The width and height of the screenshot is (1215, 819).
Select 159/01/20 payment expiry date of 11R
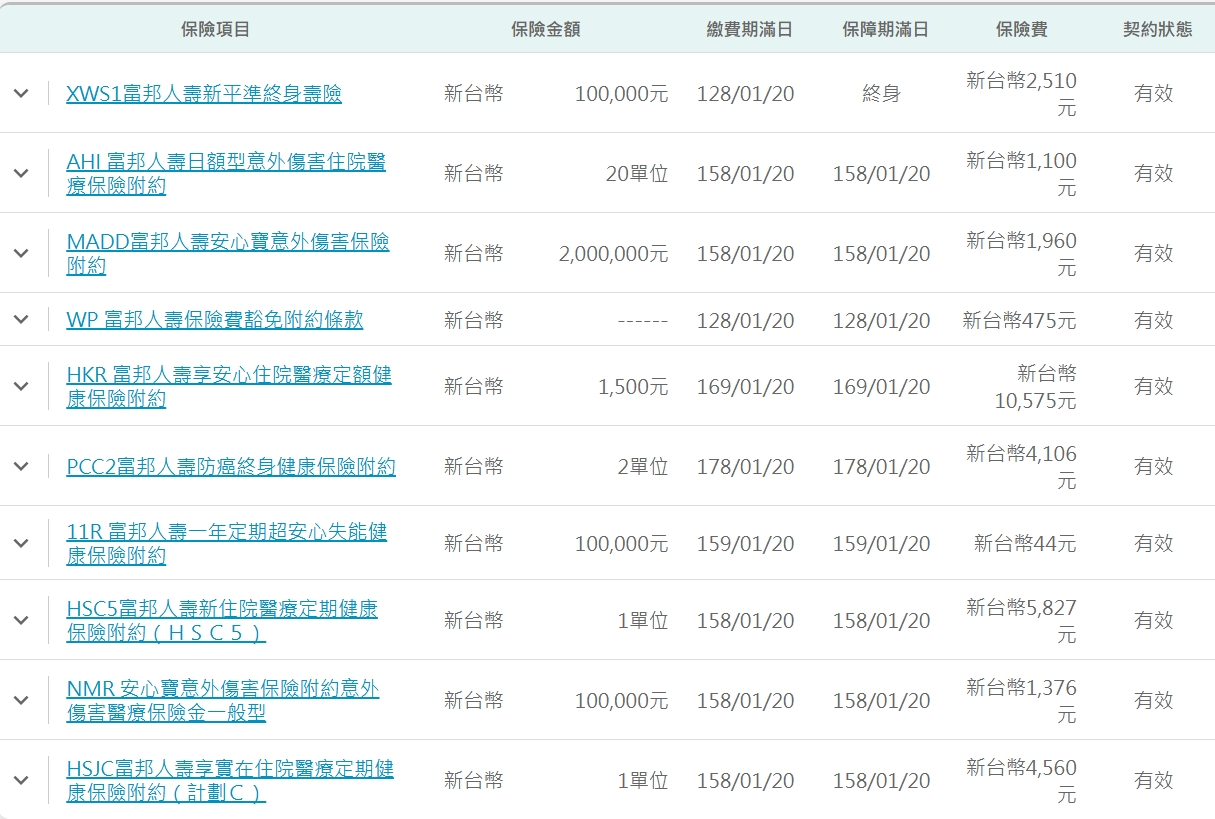(746, 544)
